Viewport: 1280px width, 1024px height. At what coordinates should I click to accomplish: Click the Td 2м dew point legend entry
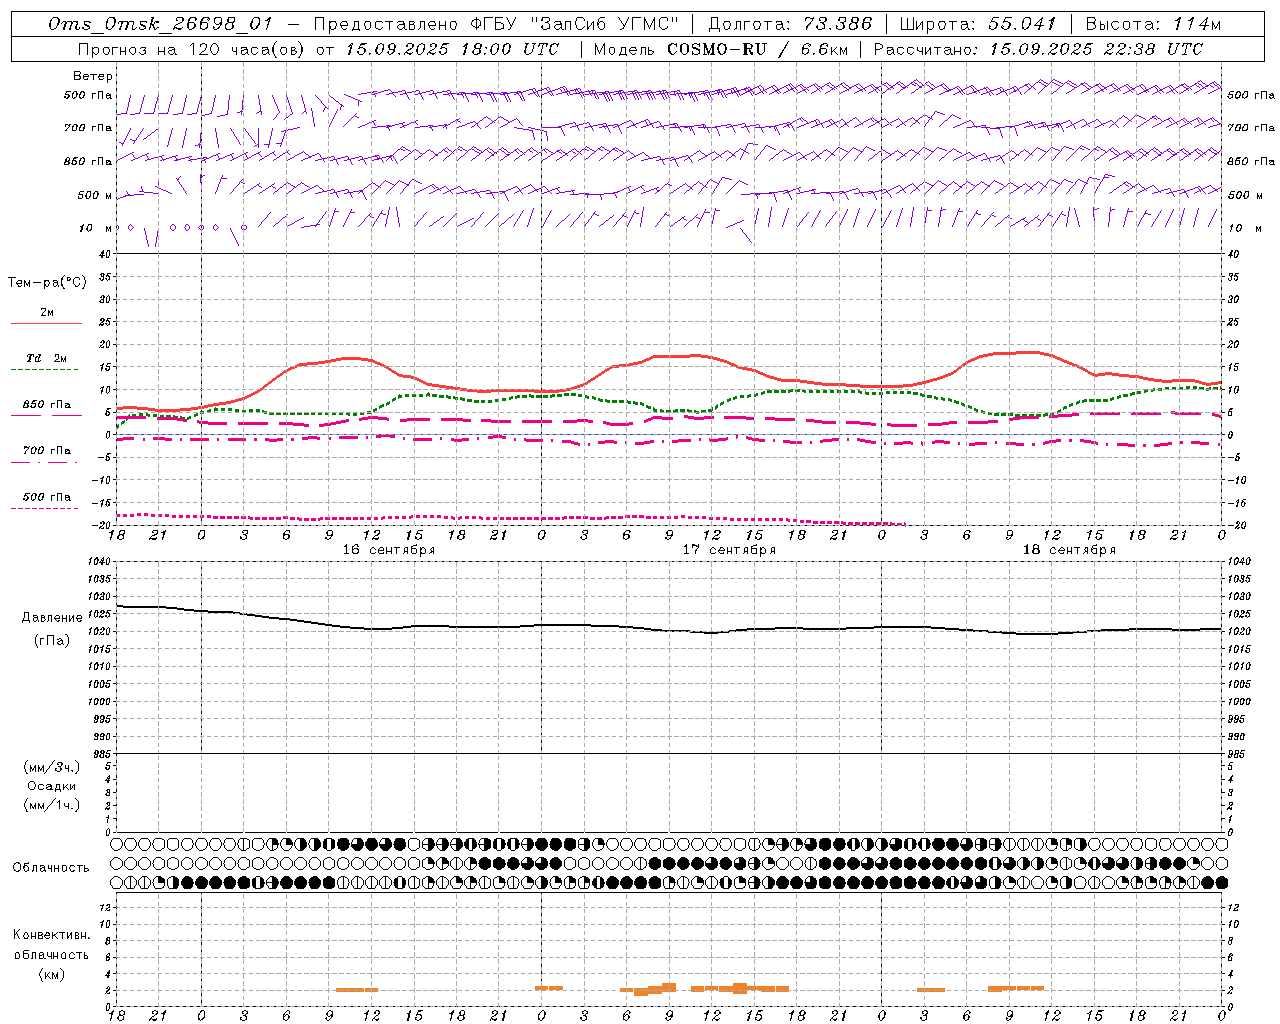46,358
